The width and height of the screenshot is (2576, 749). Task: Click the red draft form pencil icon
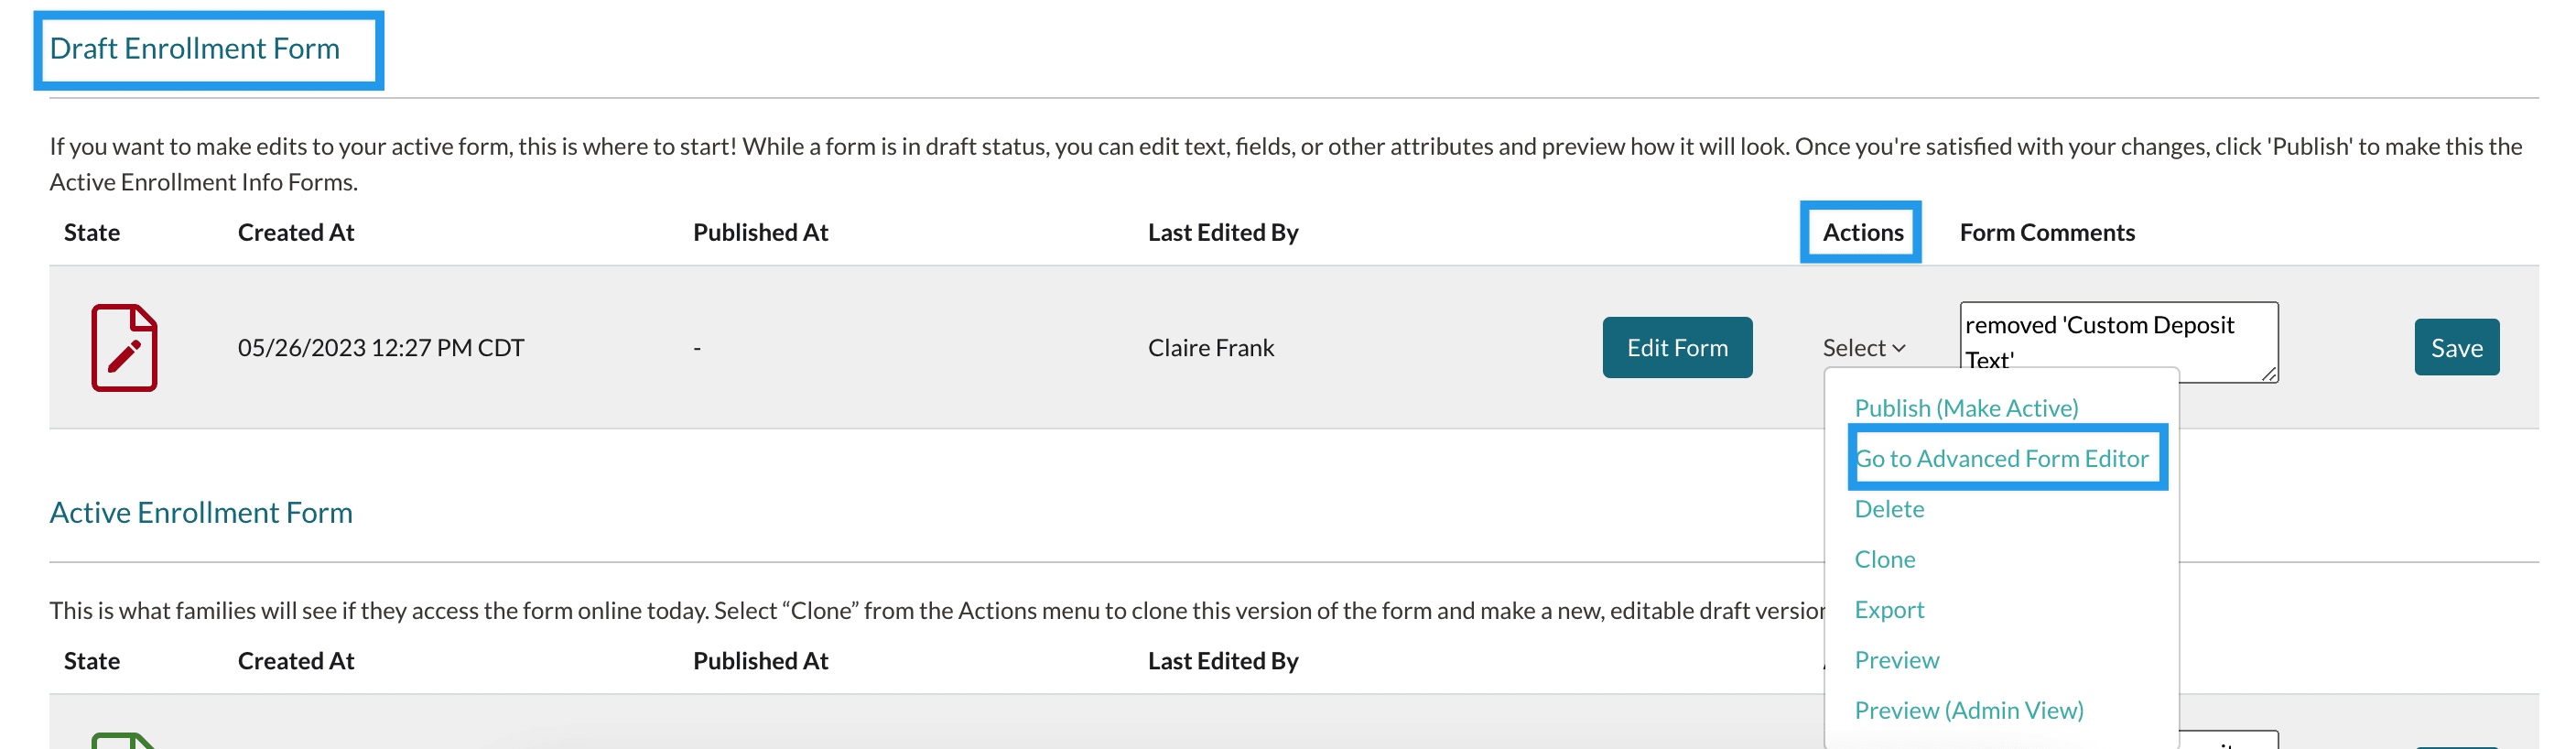pos(124,347)
